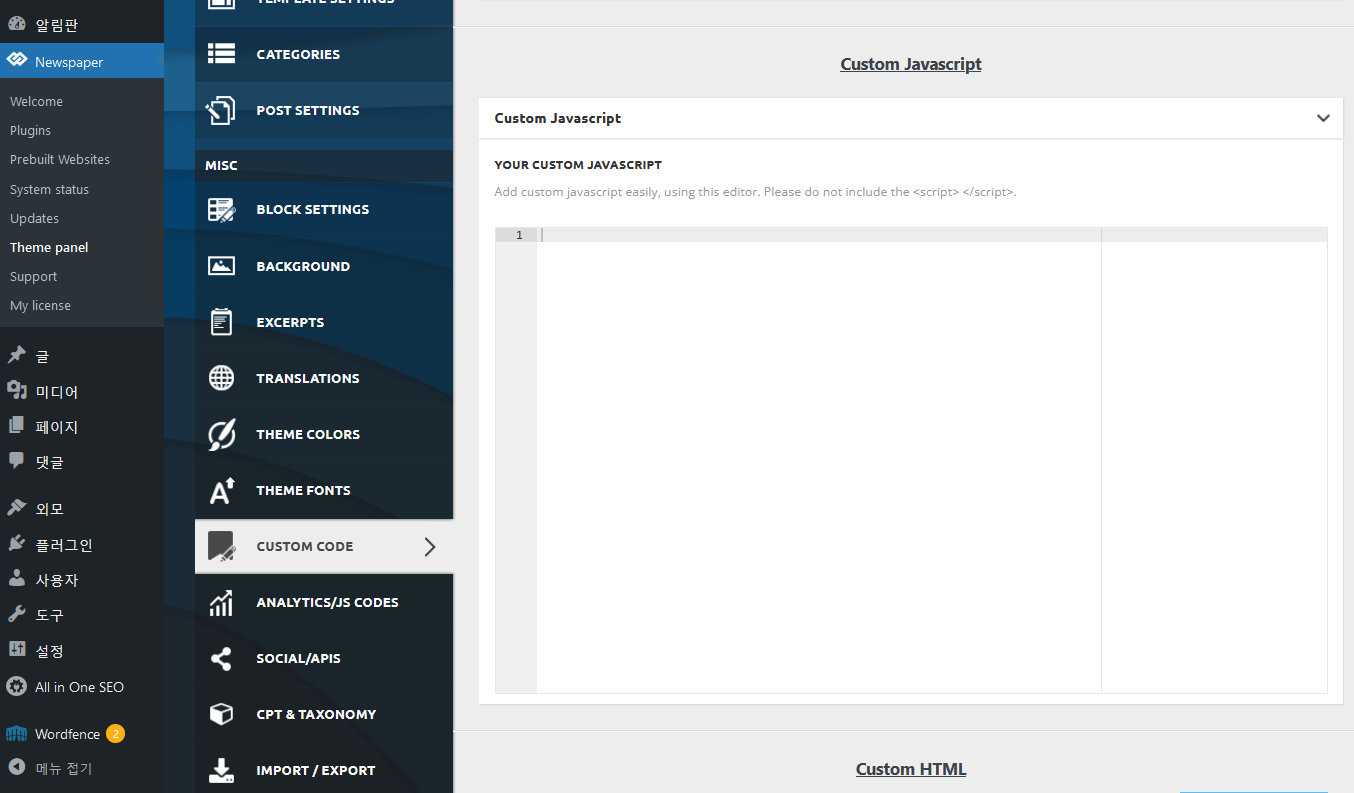Image resolution: width=1354 pixels, height=793 pixels.
Task: Open the CATEGORIES panel tab
Action: 324,54
